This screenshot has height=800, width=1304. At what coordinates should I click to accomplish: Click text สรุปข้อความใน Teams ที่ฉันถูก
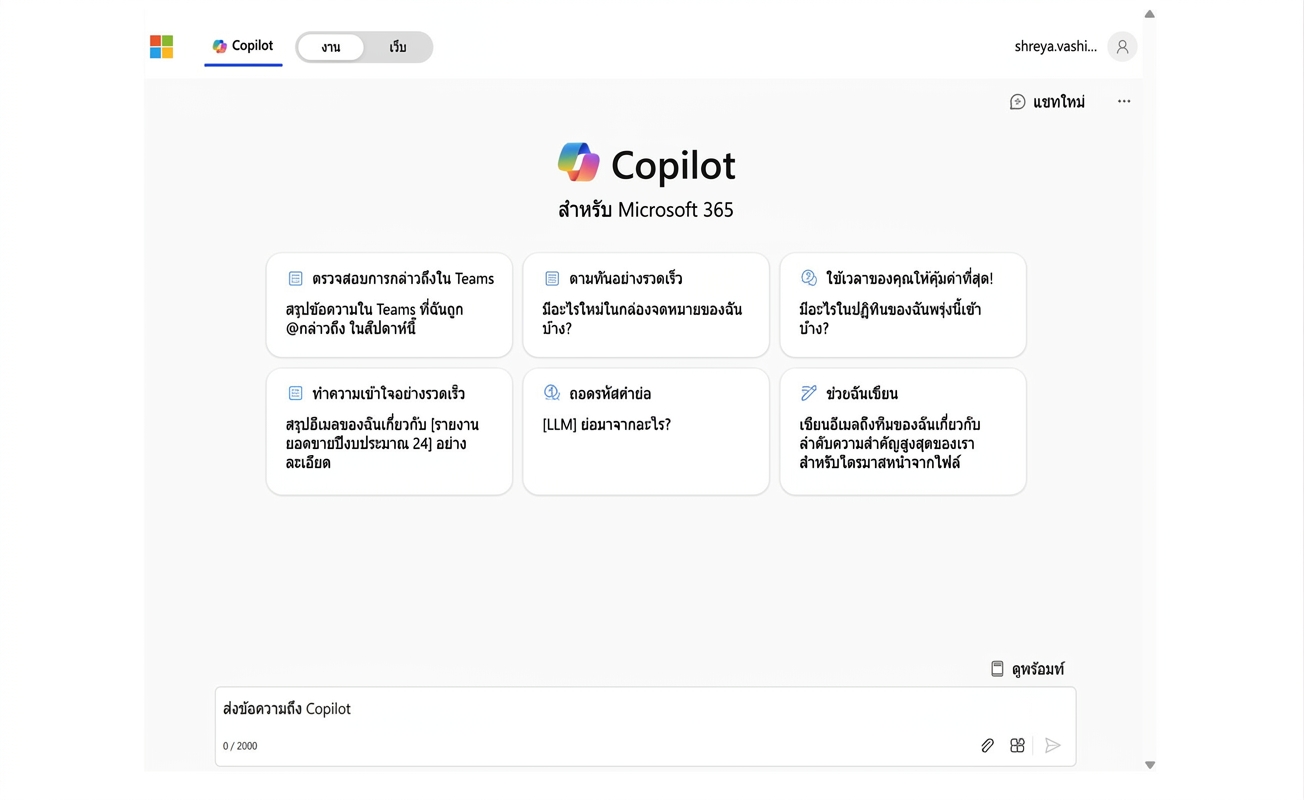click(374, 309)
